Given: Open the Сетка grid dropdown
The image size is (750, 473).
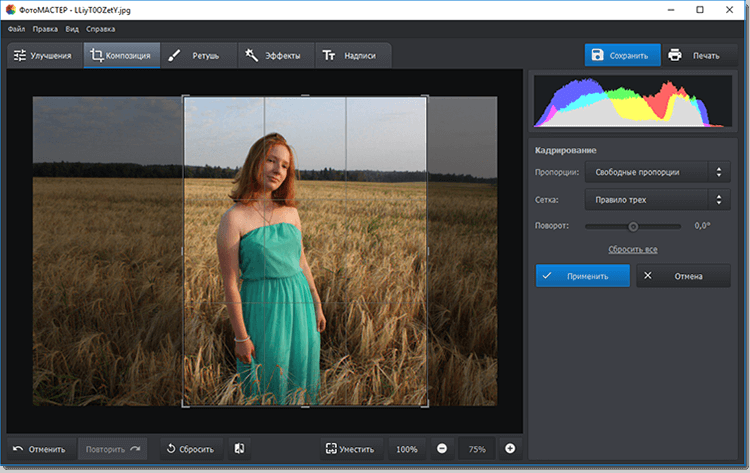Looking at the screenshot, I should tap(658, 200).
